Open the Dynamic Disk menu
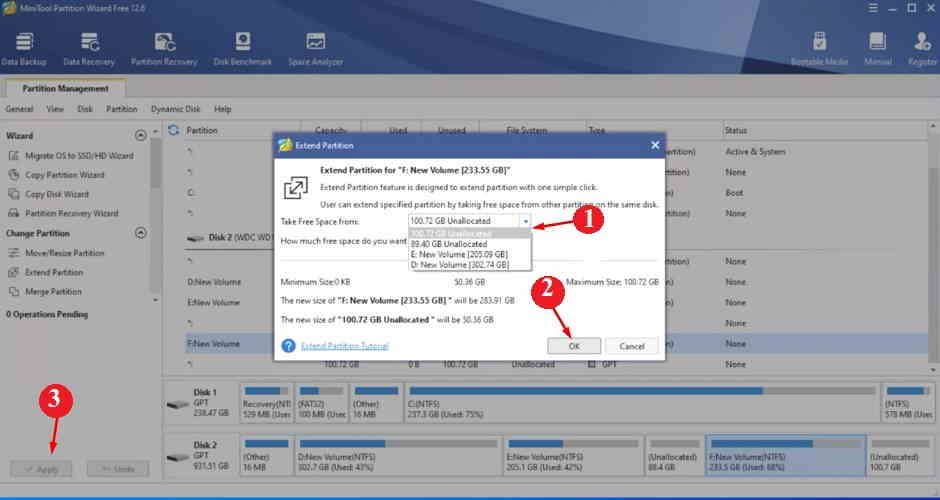The height and width of the screenshot is (500, 940). coord(176,109)
